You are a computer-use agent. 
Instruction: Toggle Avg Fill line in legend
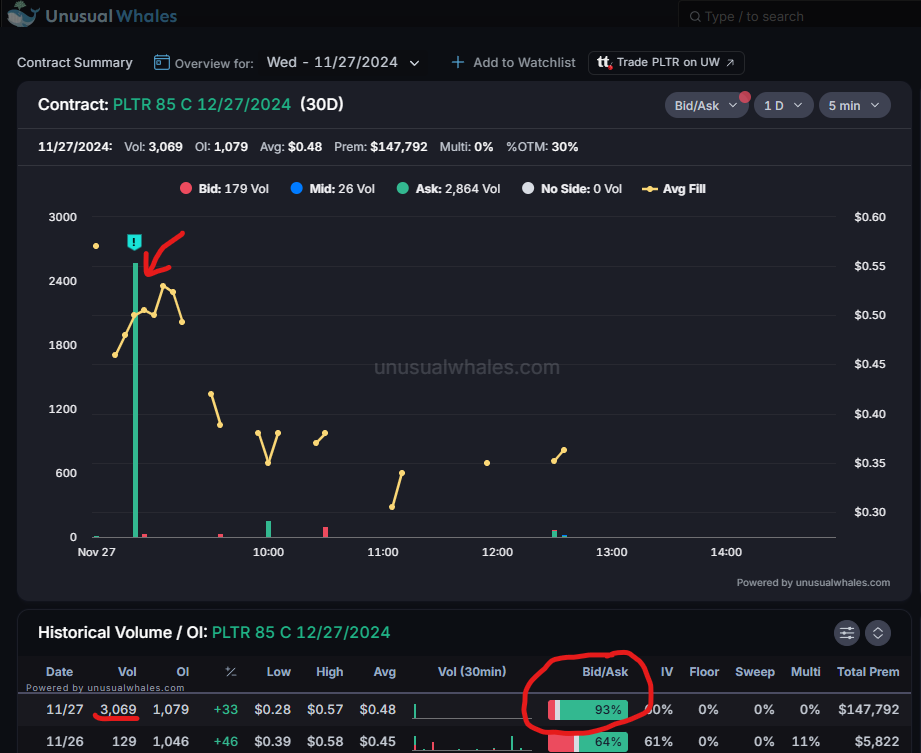pos(674,189)
